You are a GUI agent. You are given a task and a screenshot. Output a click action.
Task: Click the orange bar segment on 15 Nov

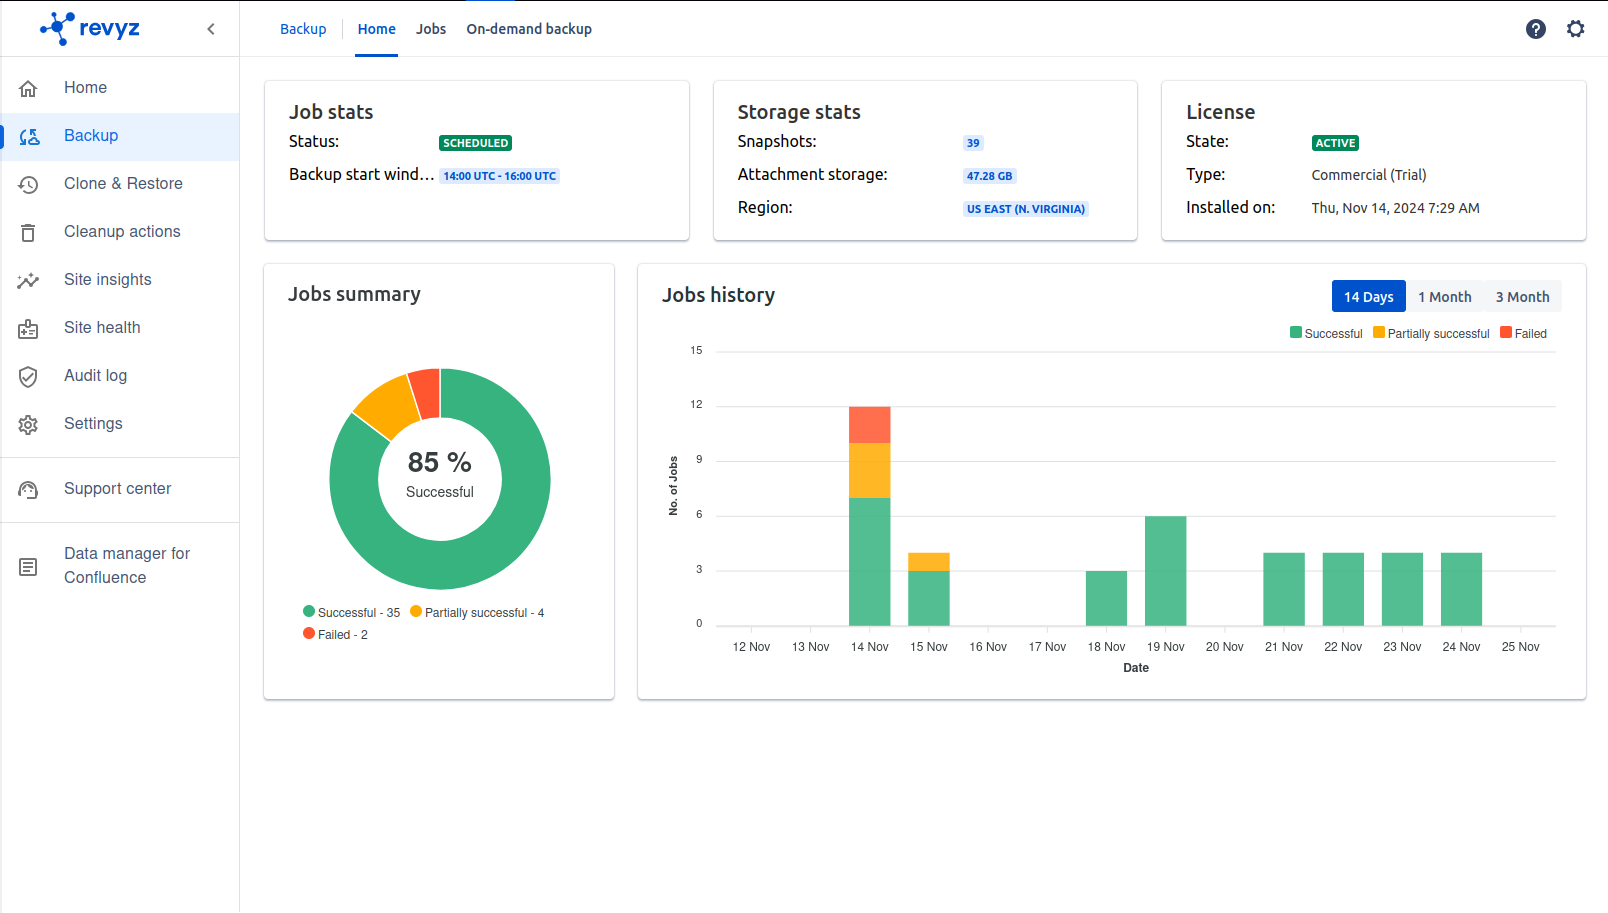coord(928,562)
